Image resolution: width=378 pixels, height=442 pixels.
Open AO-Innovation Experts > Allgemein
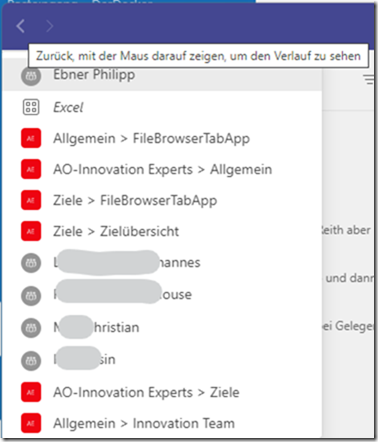pos(162,169)
